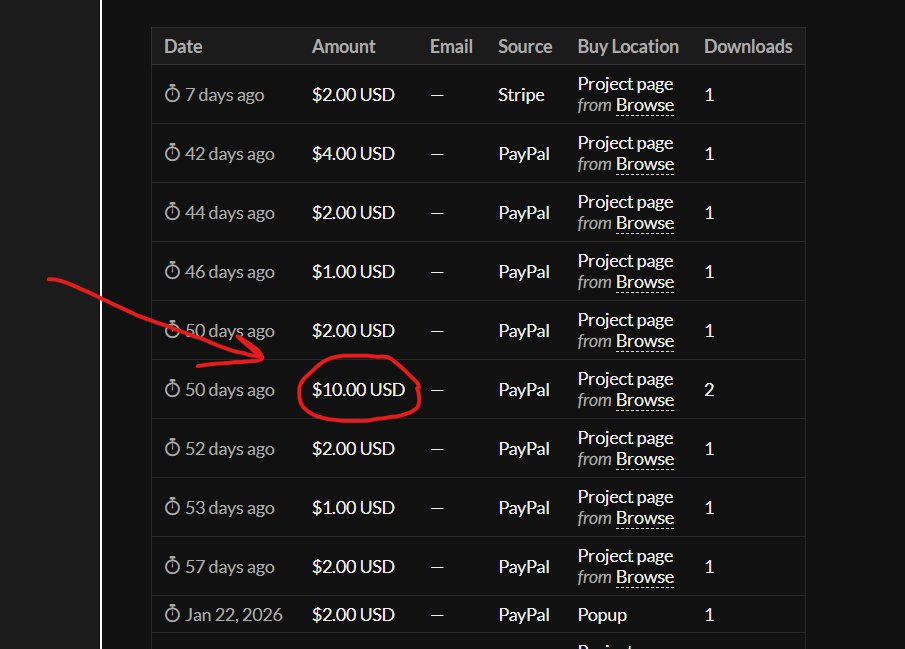The width and height of the screenshot is (905, 649).
Task: Select the '46 days ago' date text
Action: (x=230, y=271)
